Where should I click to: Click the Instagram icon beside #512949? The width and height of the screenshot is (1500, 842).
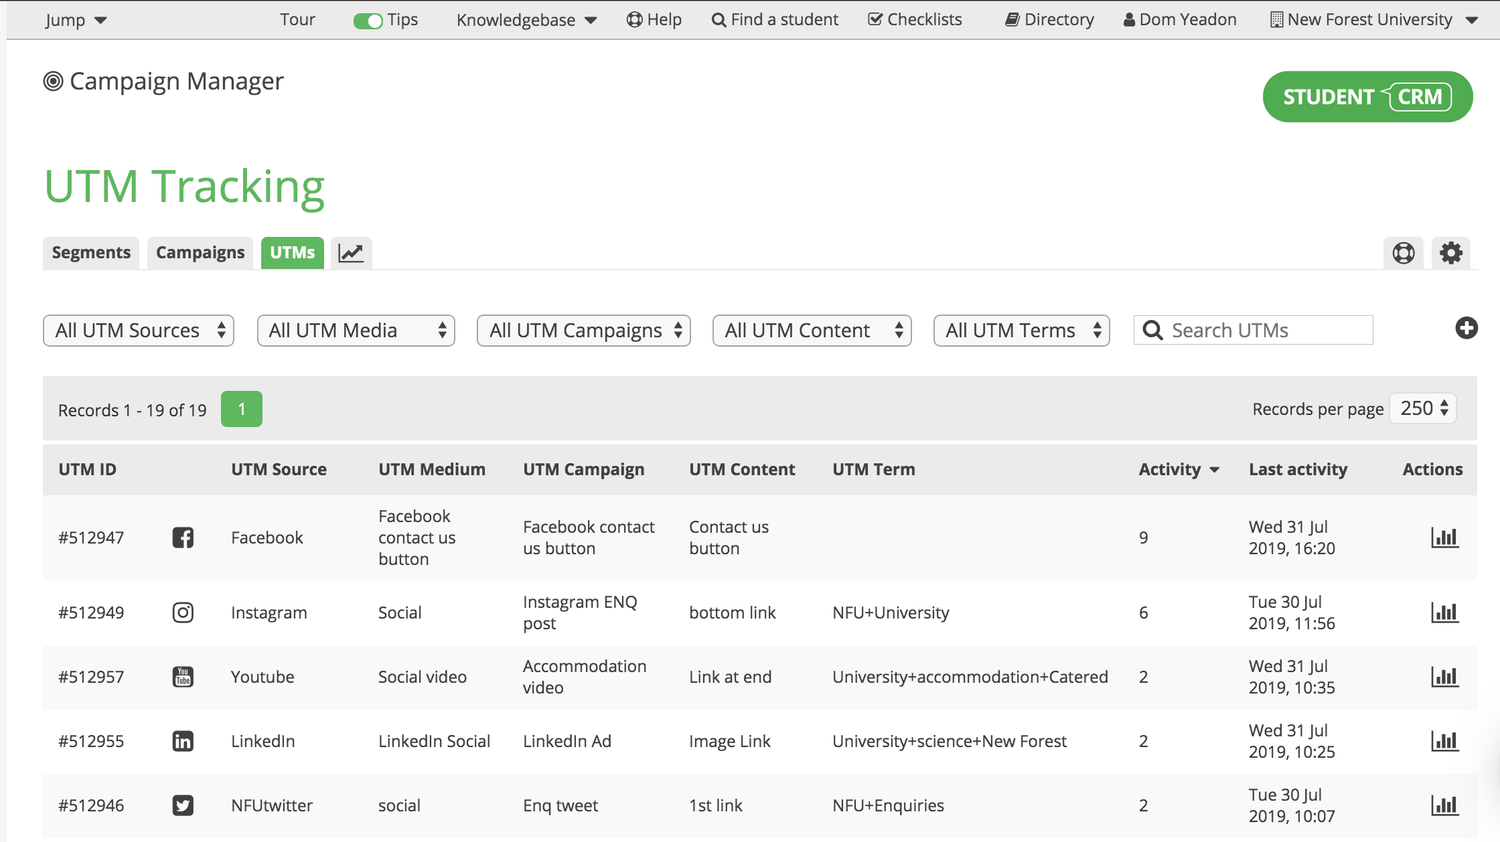(x=183, y=612)
